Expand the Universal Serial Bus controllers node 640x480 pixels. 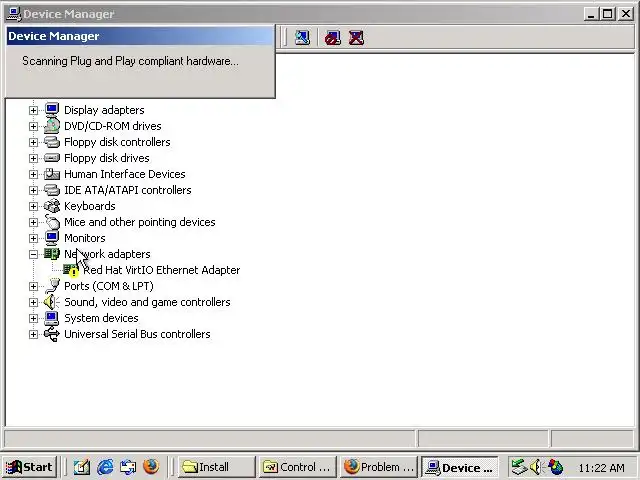[x=33, y=334]
